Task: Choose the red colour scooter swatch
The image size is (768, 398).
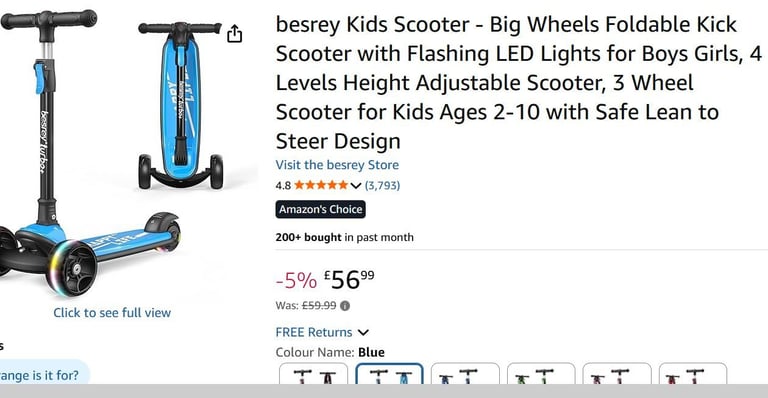Action: (x=693, y=374)
